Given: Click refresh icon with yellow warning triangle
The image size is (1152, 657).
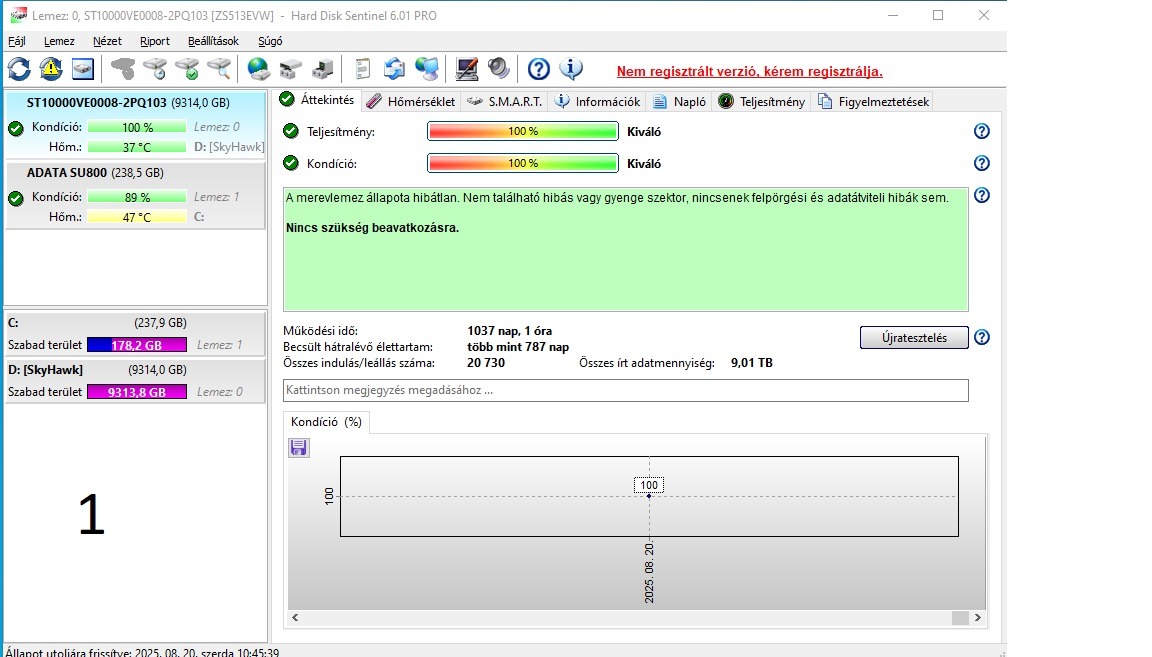Looking at the screenshot, I should tap(51, 69).
